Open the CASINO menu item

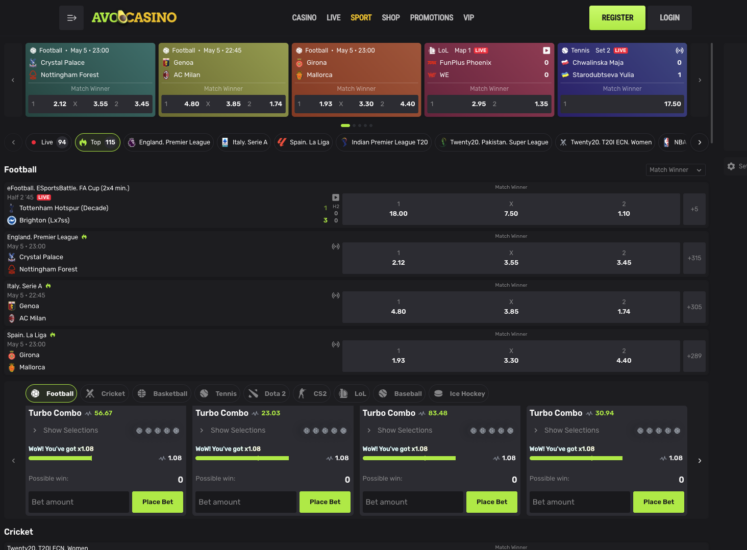[x=304, y=18]
